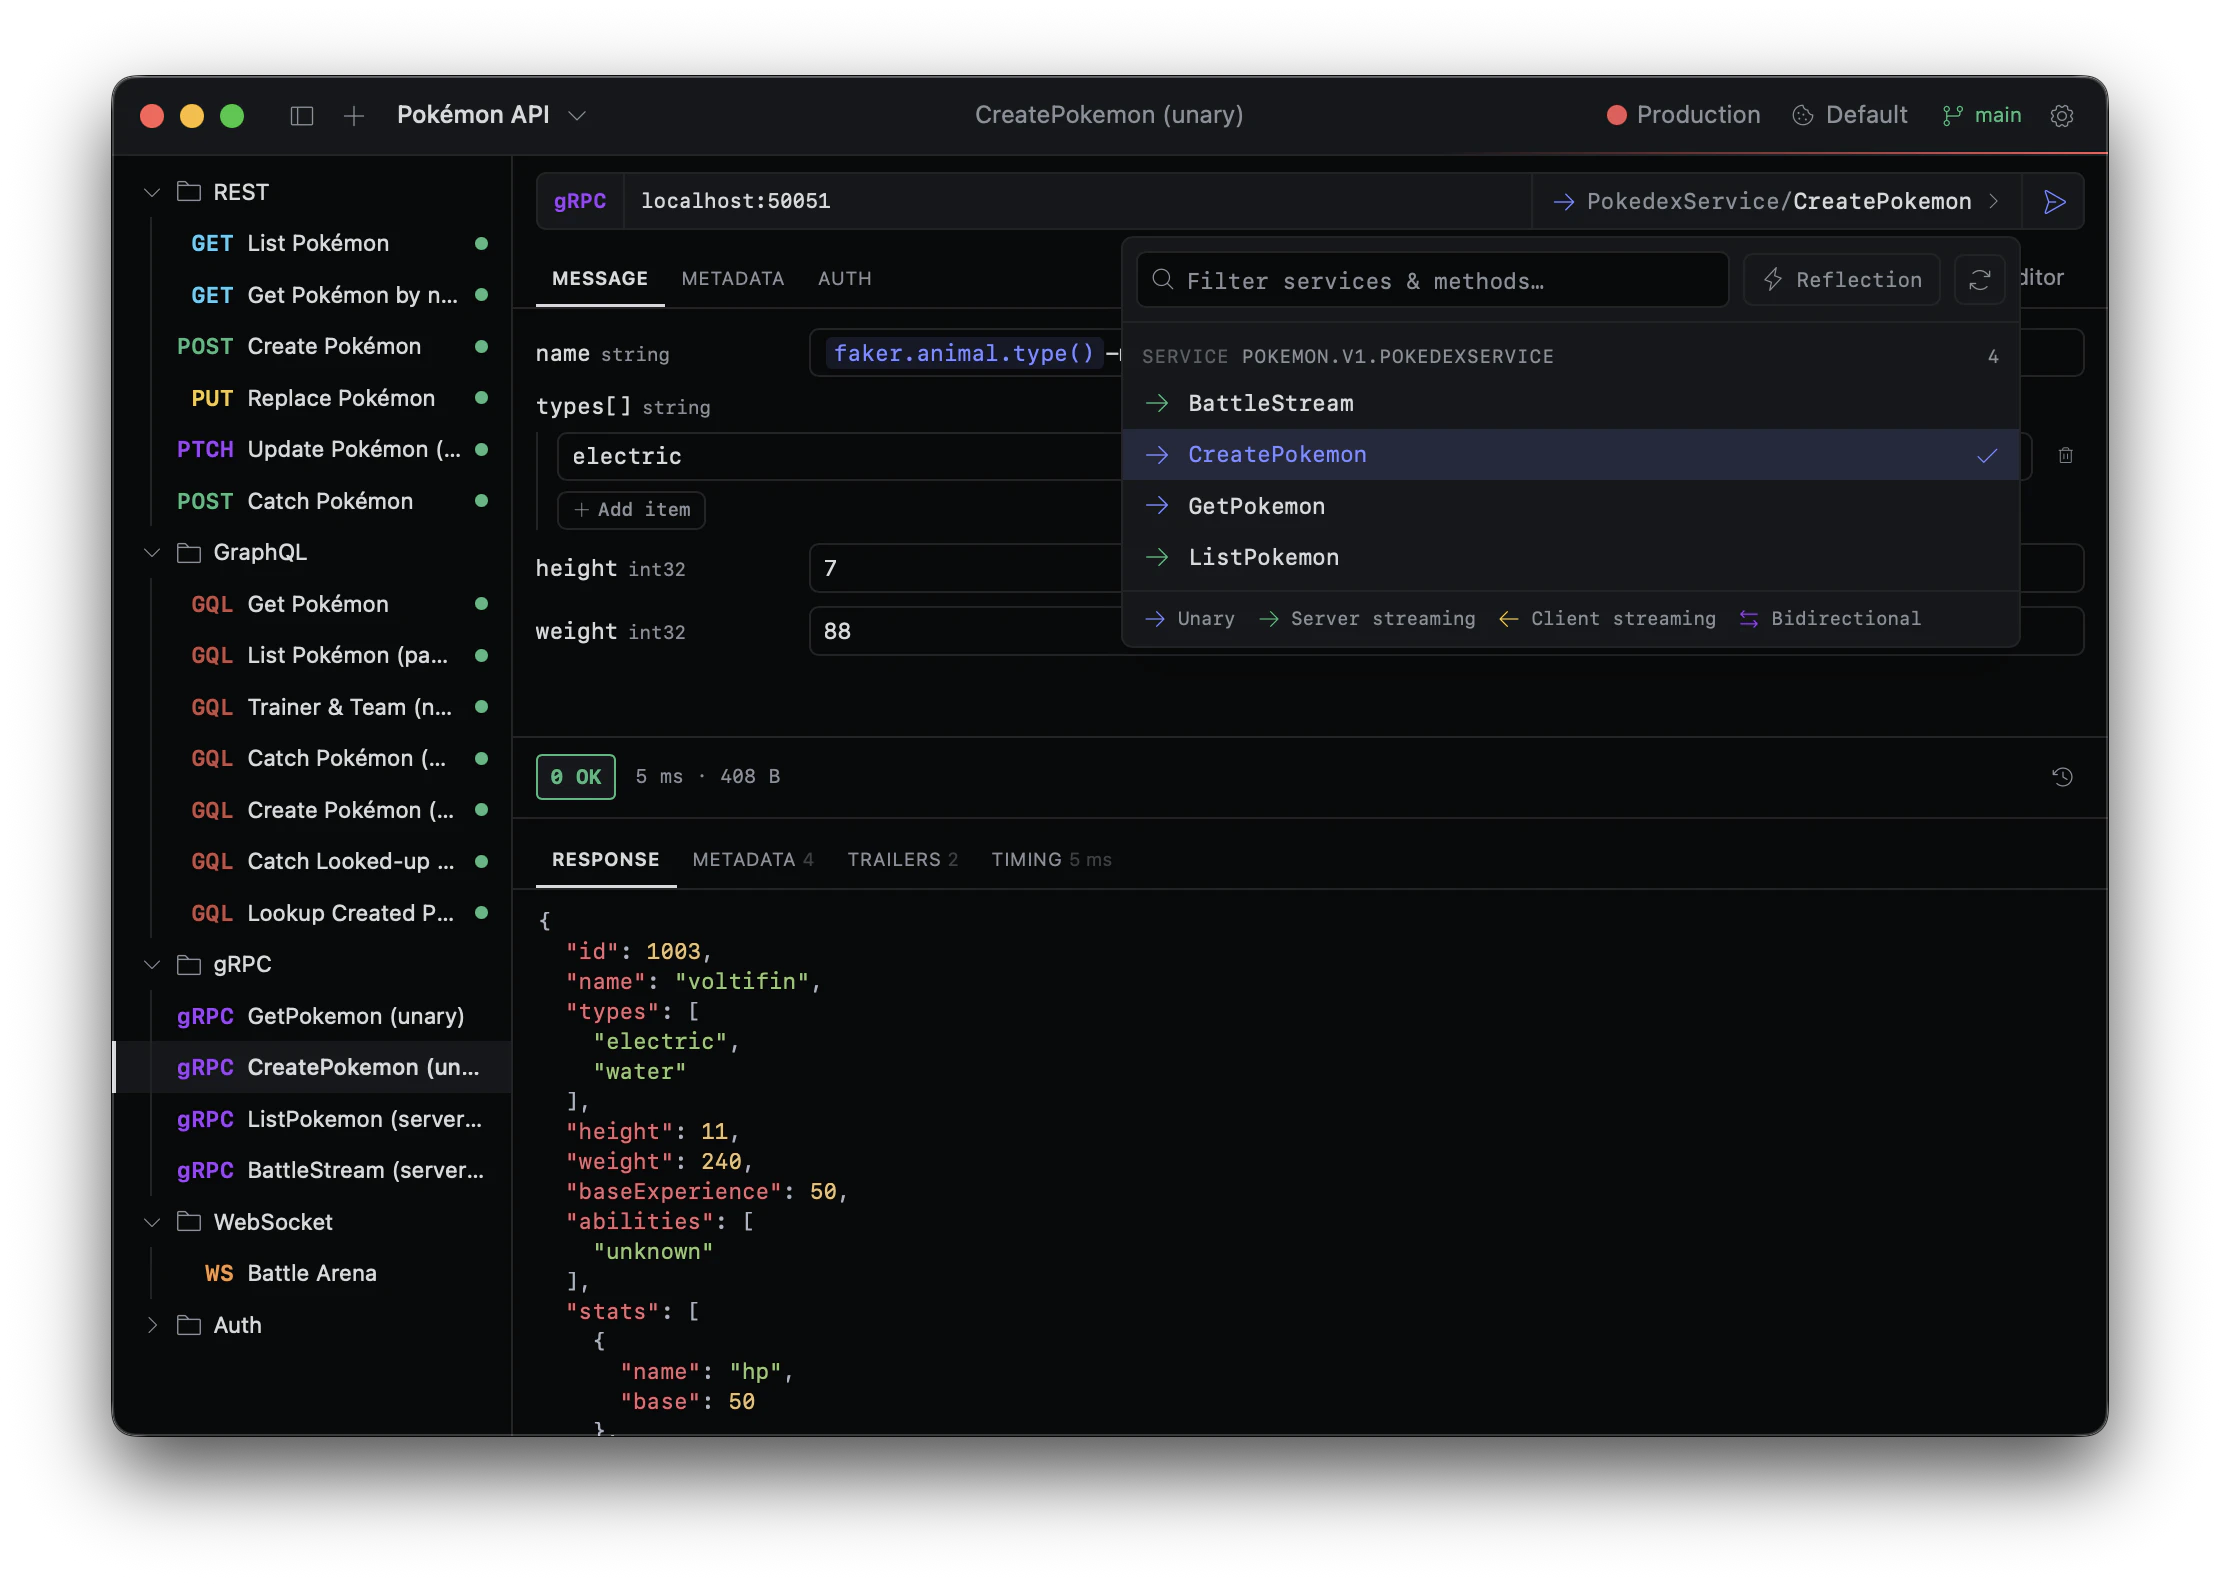The width and height of the screenshot is (2220, 1584).
Task: Switch to the request METADATA tab
Action: [733, 279]
